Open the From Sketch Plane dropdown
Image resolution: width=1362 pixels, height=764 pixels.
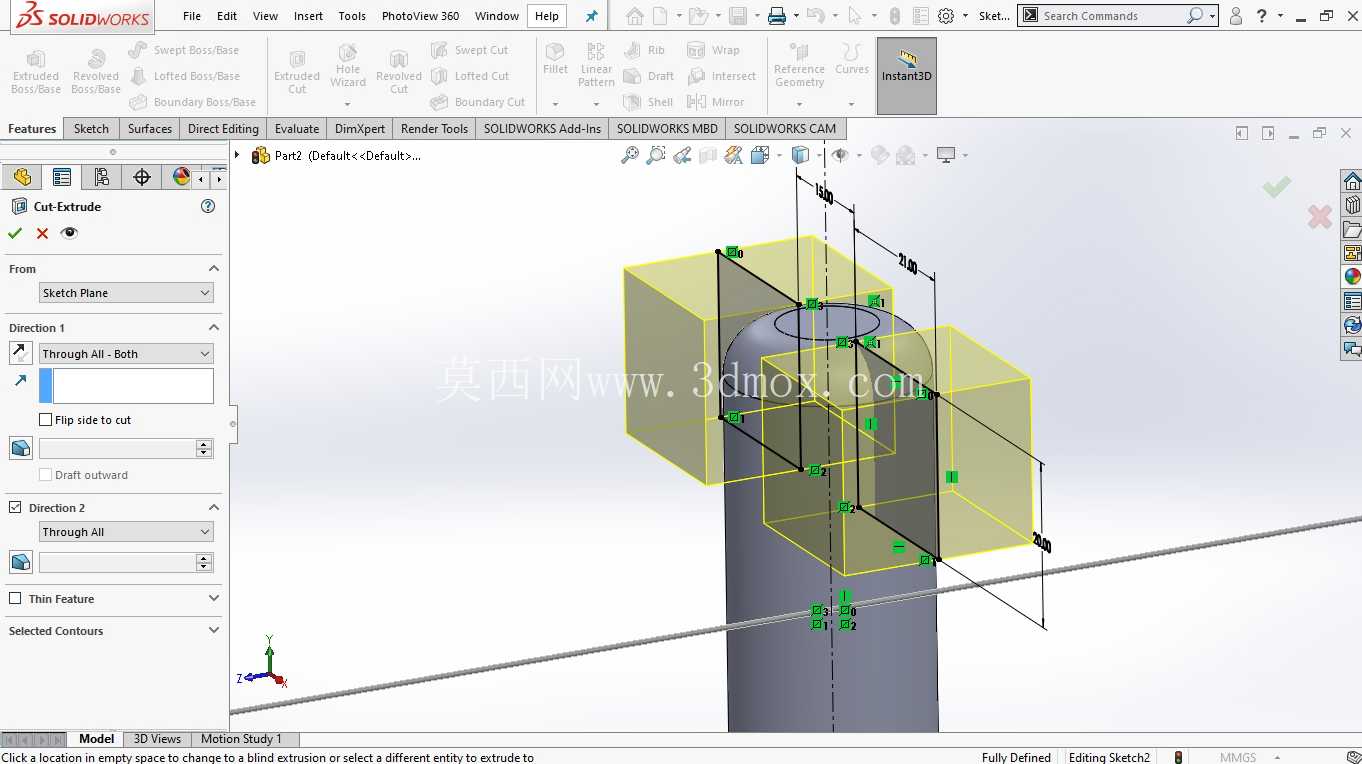(x=126, y=293)
